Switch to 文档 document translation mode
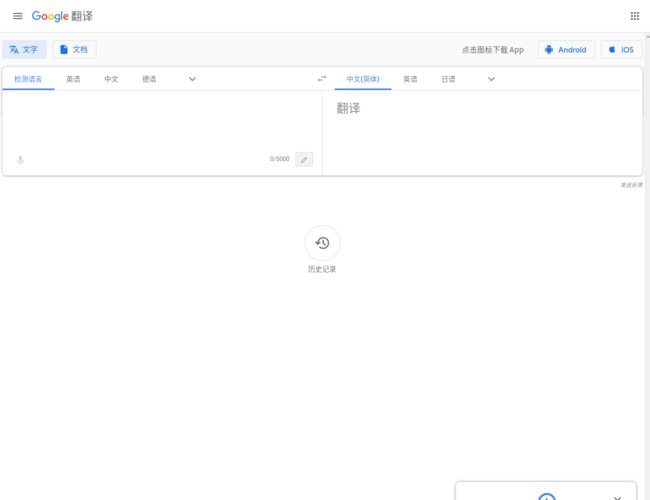This screenshot has width=650, height=500. point(74,50)
